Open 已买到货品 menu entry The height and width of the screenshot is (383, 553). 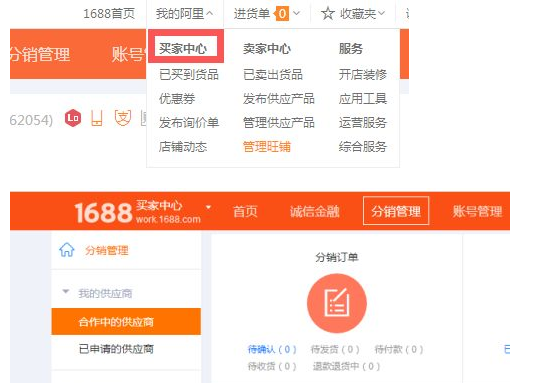tap(189, 74)
